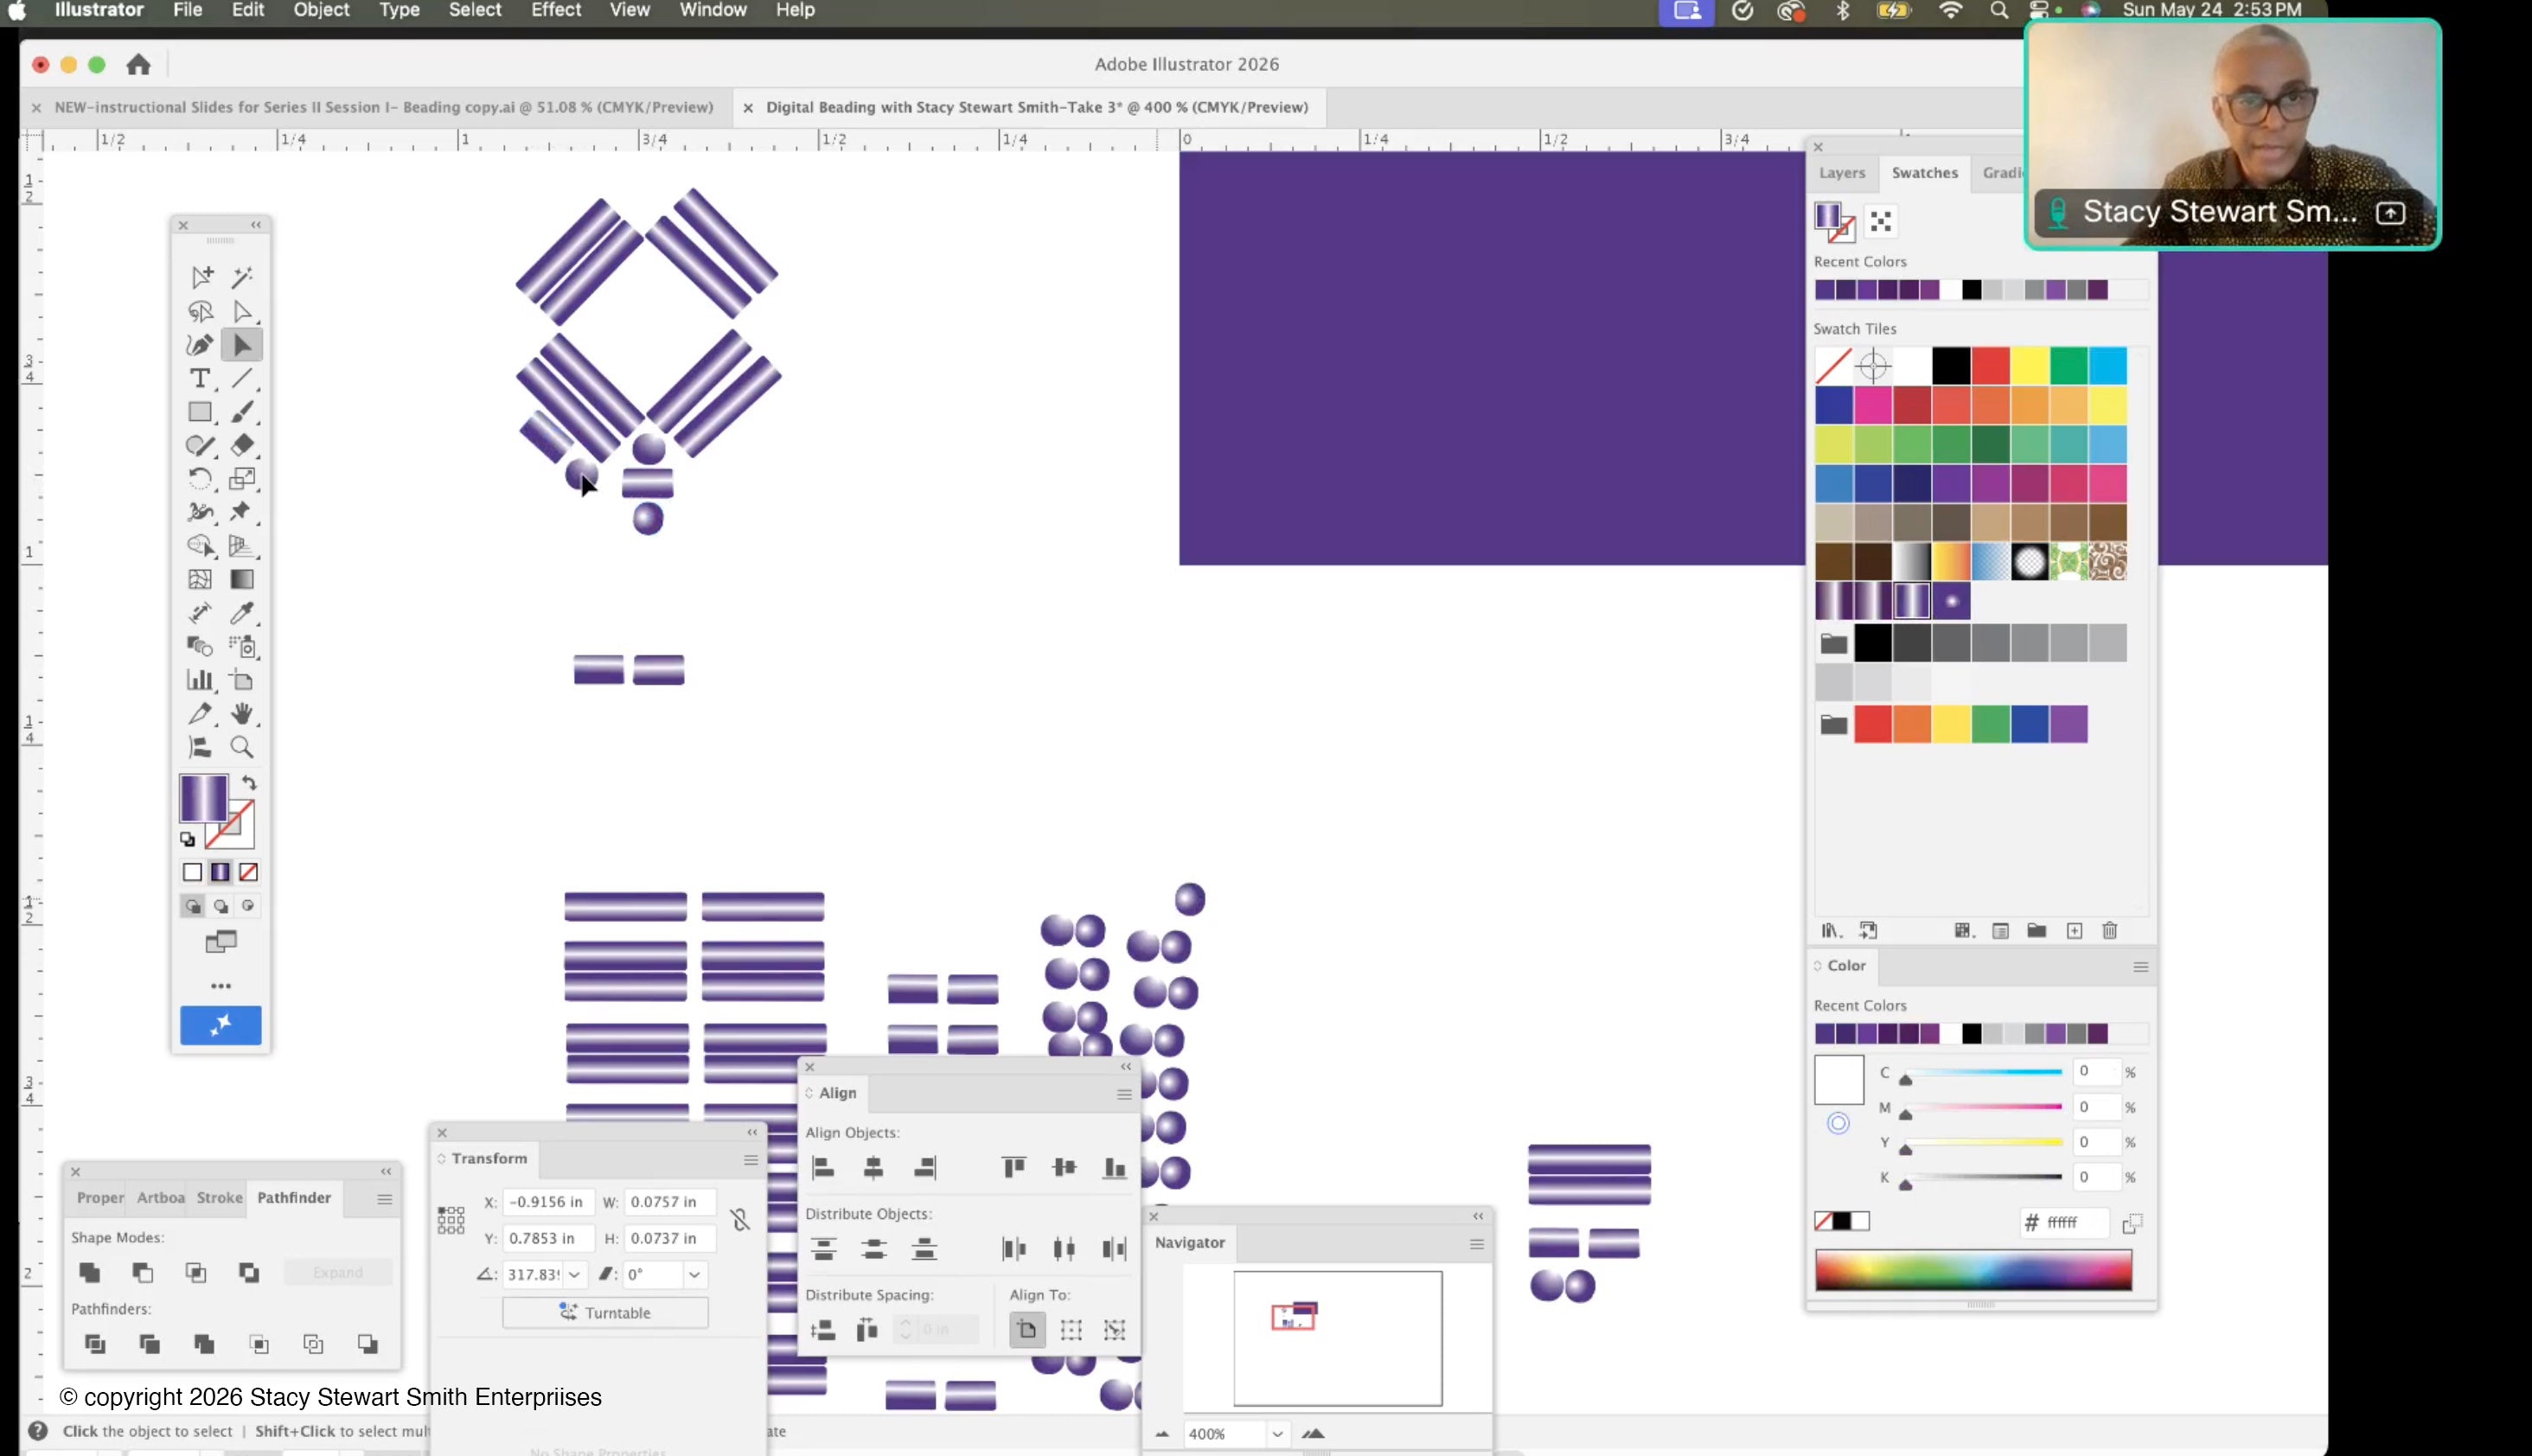Click the Turntable button
The height and width of the screenshot is (1456, 2532).
[x=605, y=1313]
